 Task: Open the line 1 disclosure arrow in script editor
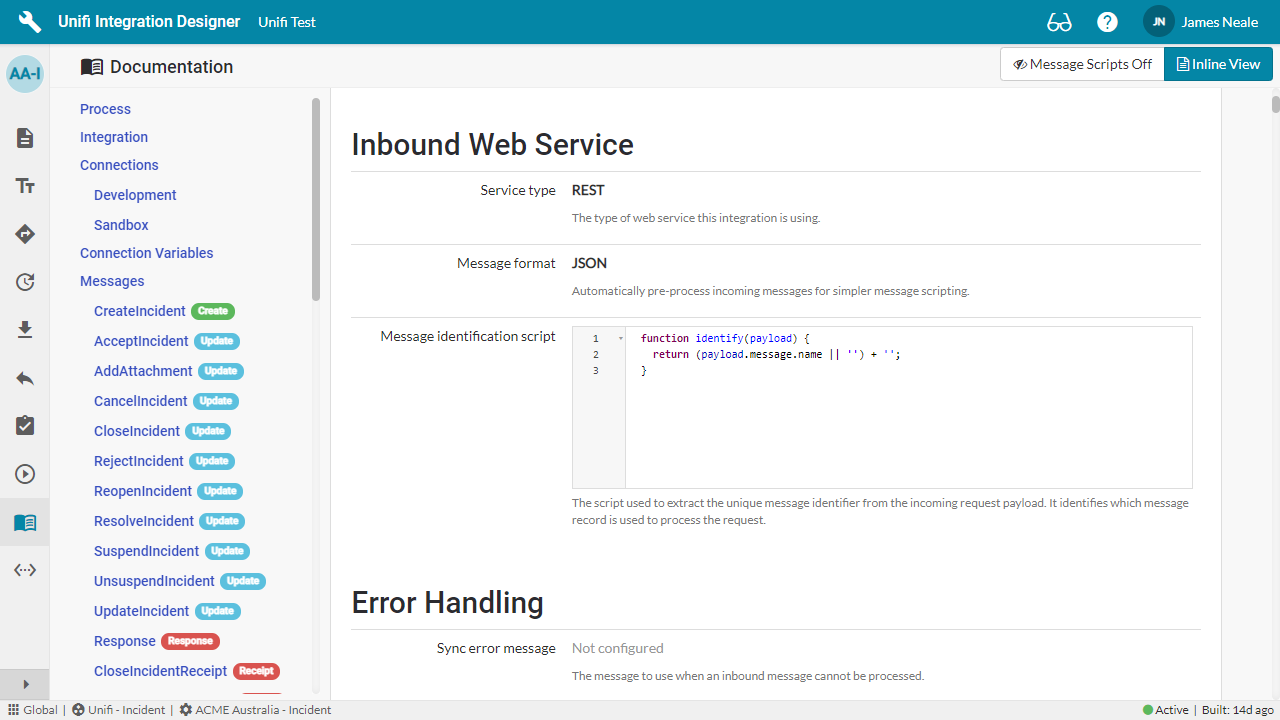pos(619,338)
